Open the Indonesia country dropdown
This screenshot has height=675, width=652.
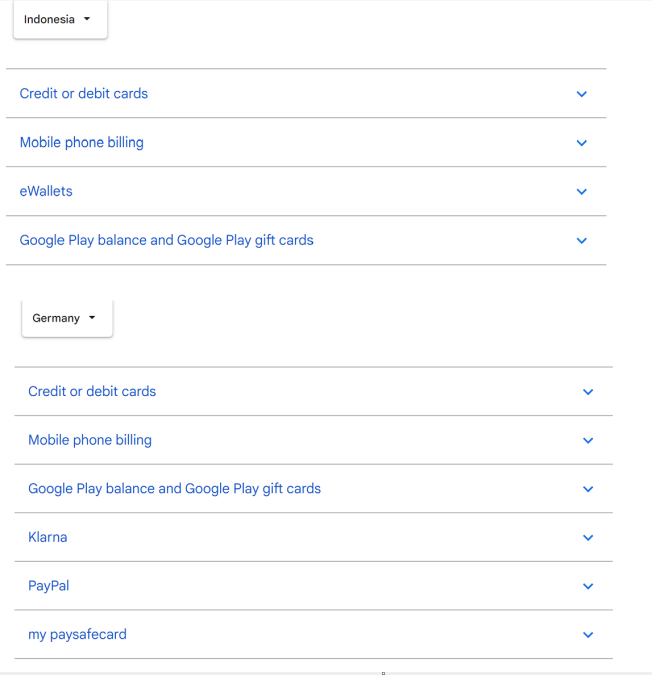59,20
